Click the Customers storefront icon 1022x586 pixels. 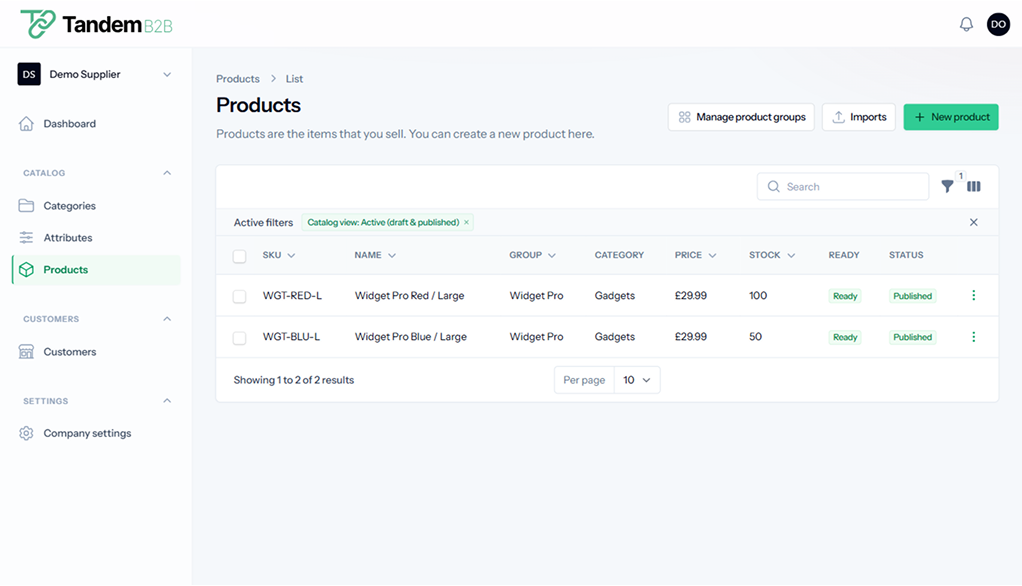pyautogui.click(x=26, y=351)
